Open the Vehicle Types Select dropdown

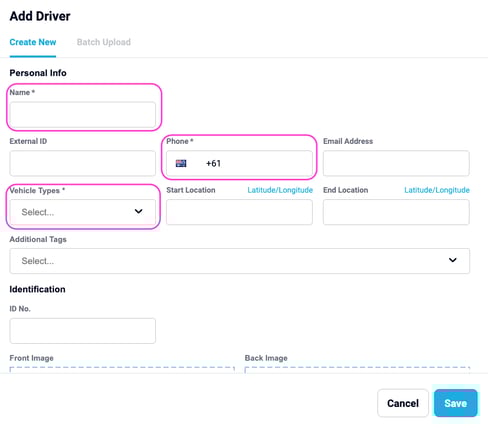click(83, 212)
